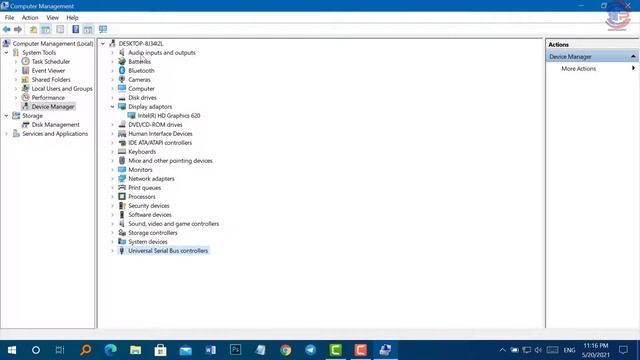
Task: Open the Help menu
Action: pyautogui.click(x=72, y=18)
